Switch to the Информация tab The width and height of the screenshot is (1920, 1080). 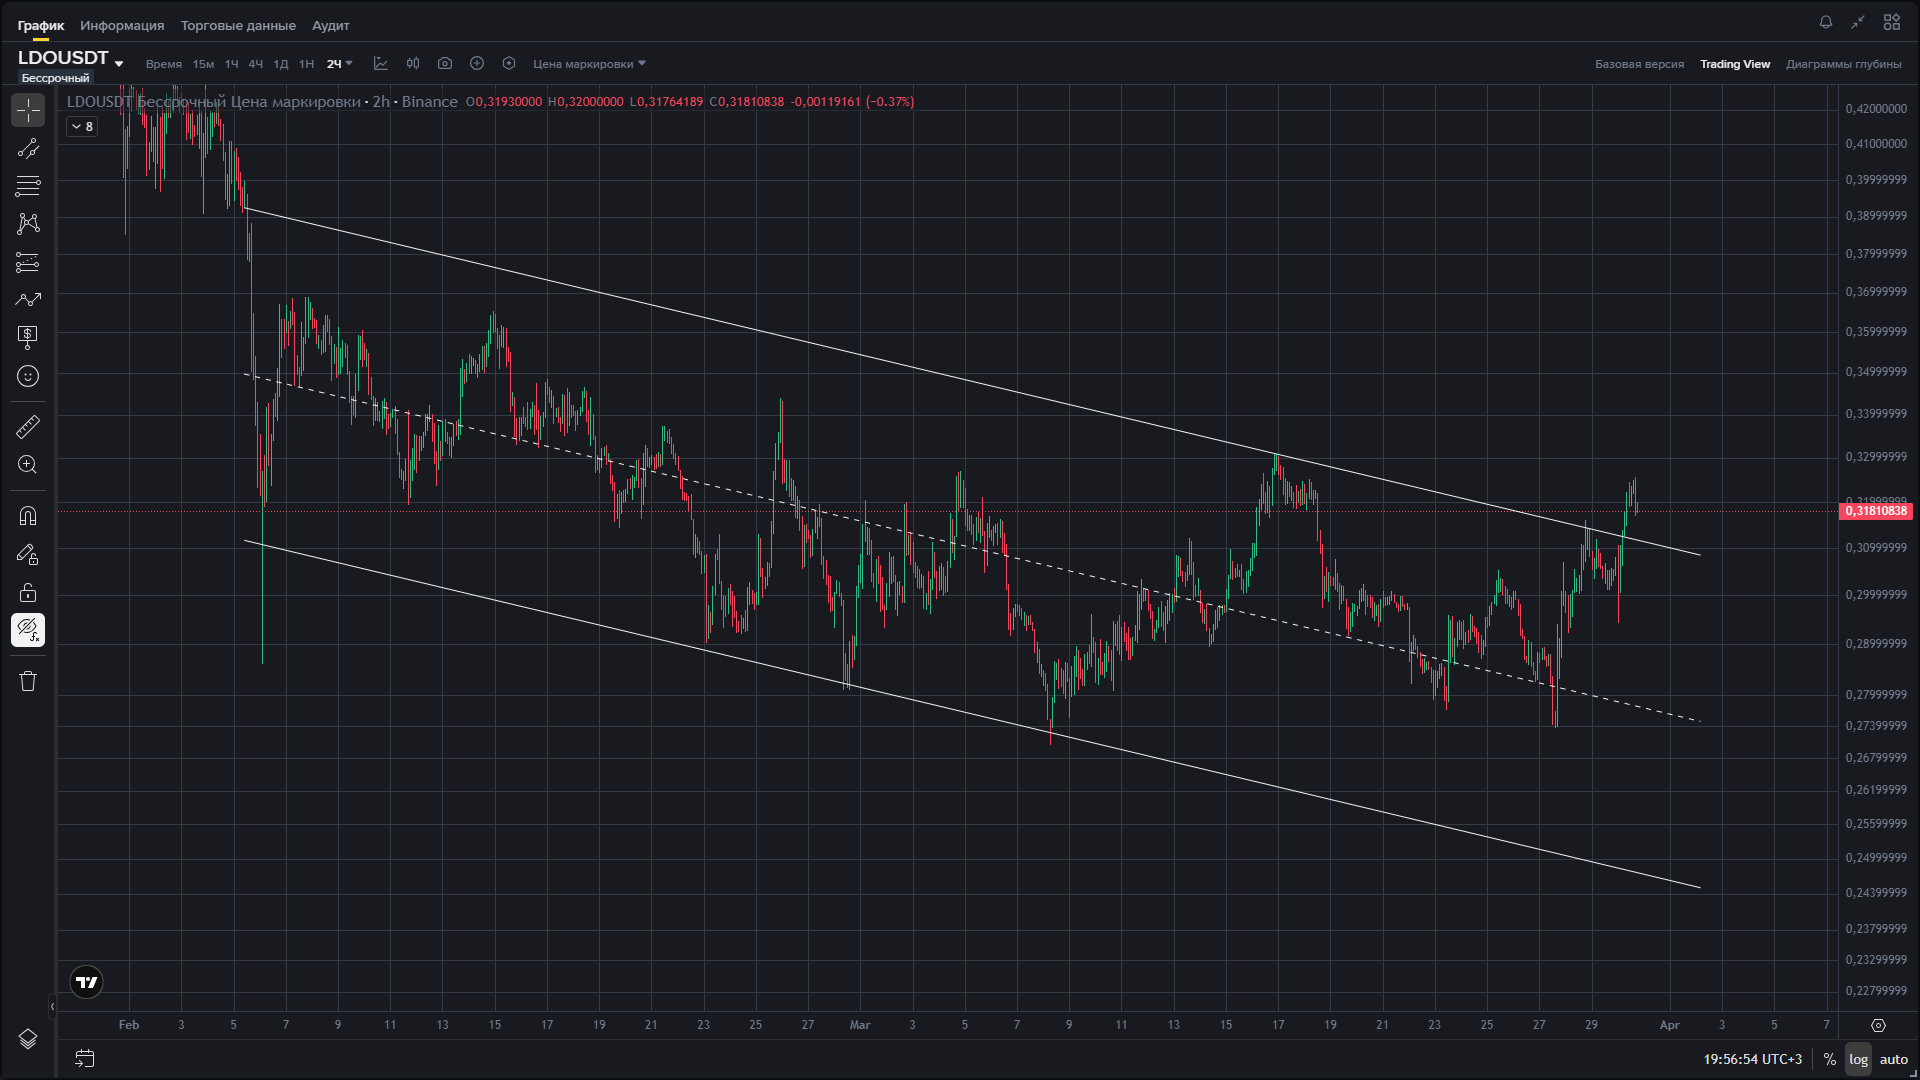pyautogui.click(x=122, y=25)
